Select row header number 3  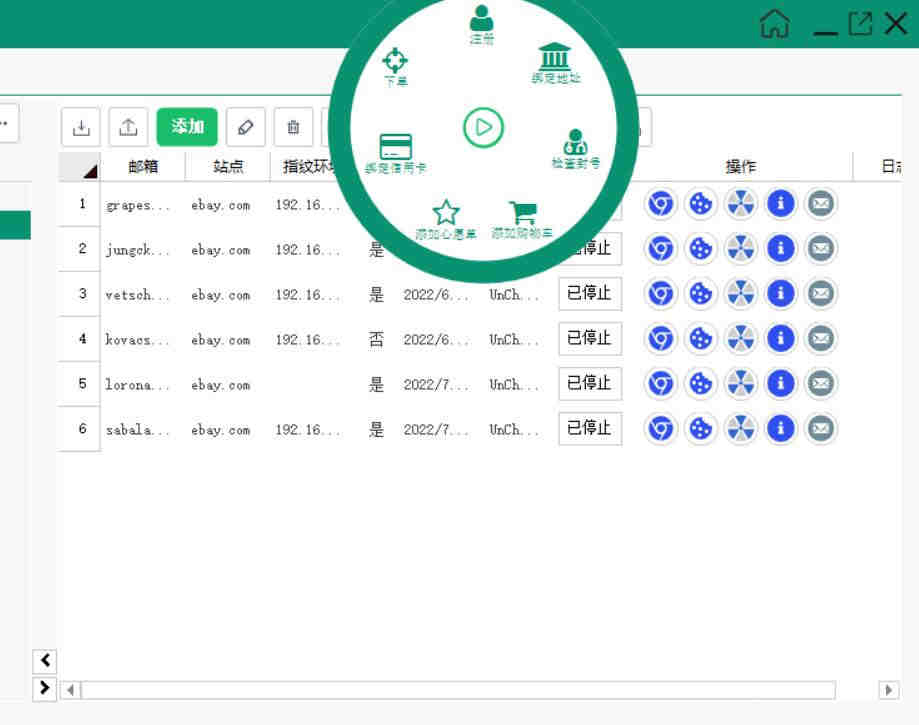point(80,293)
